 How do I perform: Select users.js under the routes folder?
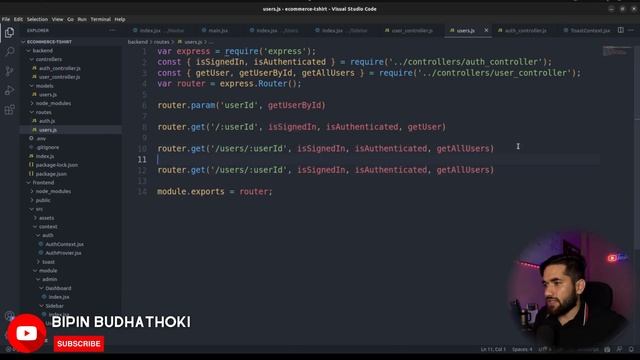pyautogui.click(x=48, y=130)
